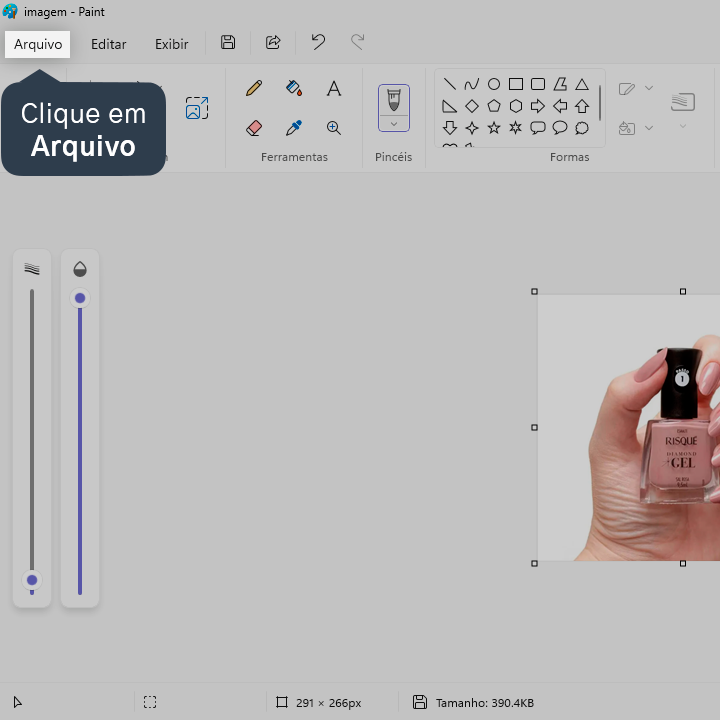This screenshot has height=720, width=720.
Task: Select the curve shape
Action: [472, 84]
